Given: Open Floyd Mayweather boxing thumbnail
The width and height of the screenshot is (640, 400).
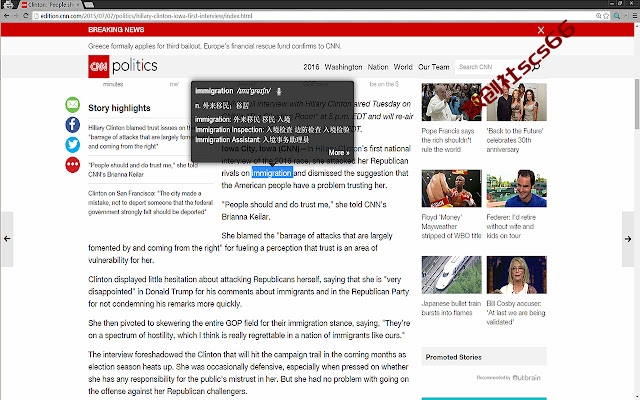Looking at the screenshot, I should [x=451, y=189].
